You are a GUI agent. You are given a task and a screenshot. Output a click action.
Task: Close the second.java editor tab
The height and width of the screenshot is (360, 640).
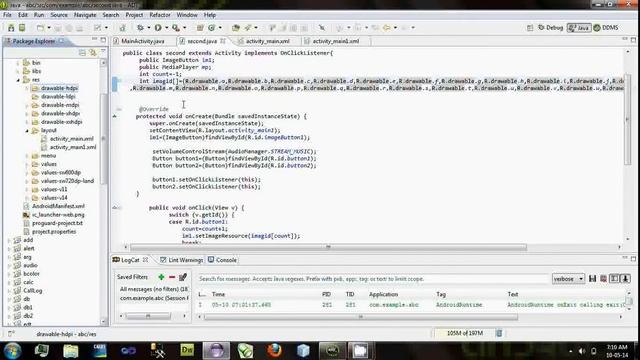(223, 41)
